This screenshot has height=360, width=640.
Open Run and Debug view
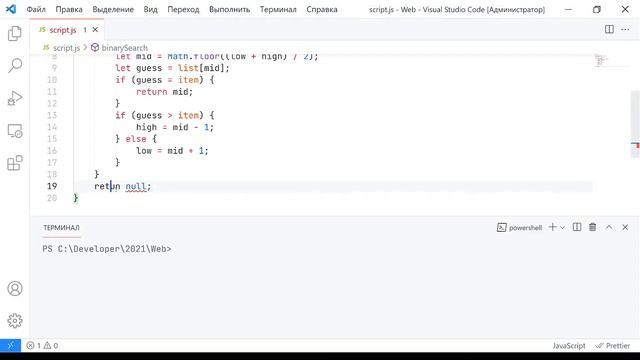click(x=15, y=98)
